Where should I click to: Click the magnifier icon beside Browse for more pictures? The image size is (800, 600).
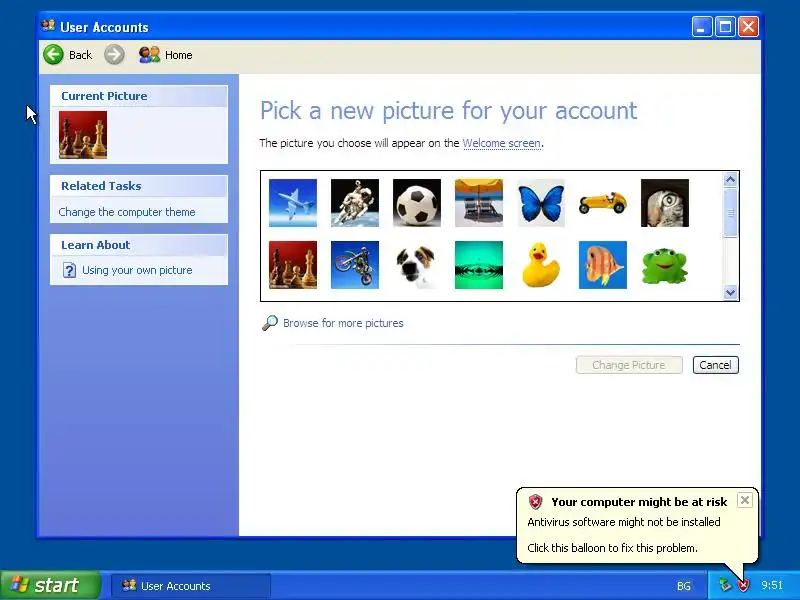[269, 323]
